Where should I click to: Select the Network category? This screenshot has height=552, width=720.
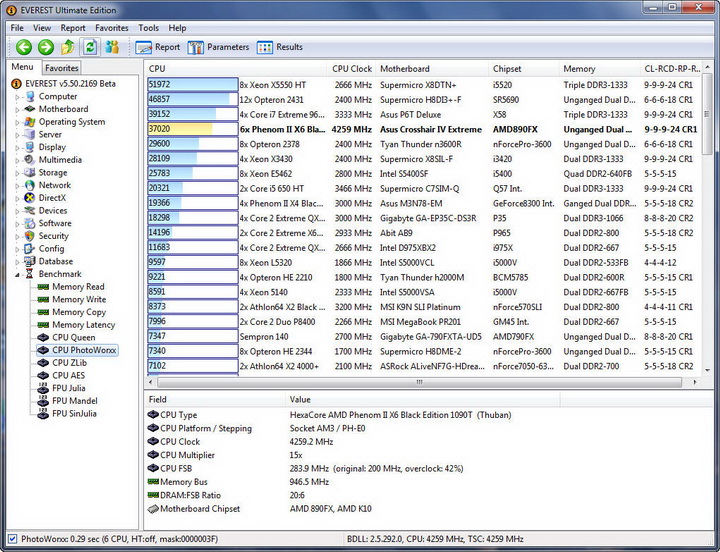[55, 185]
